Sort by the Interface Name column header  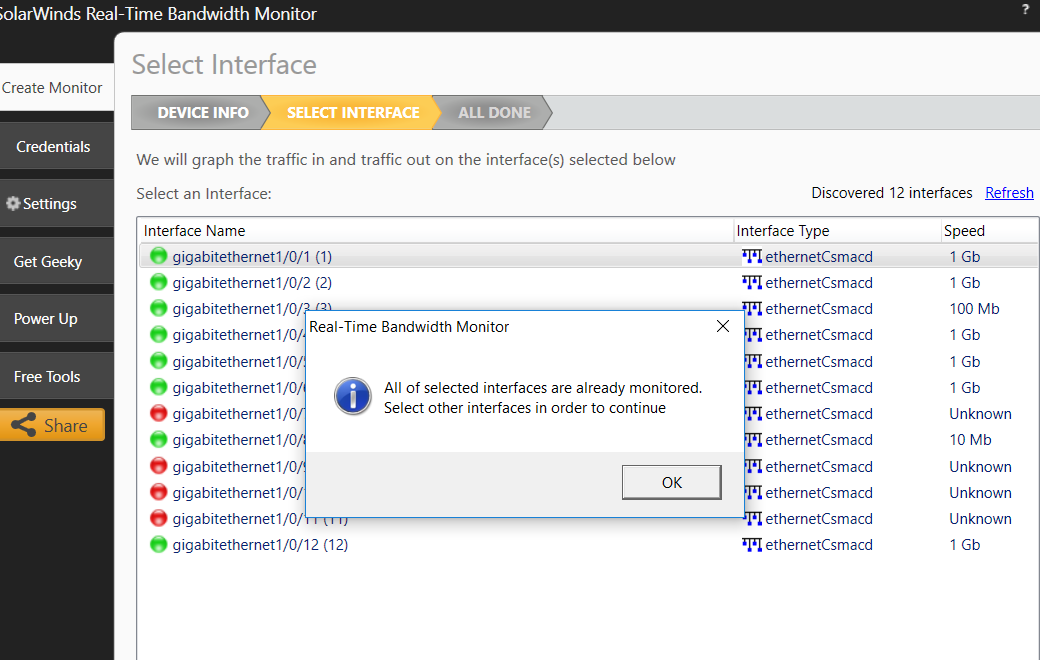195,231
